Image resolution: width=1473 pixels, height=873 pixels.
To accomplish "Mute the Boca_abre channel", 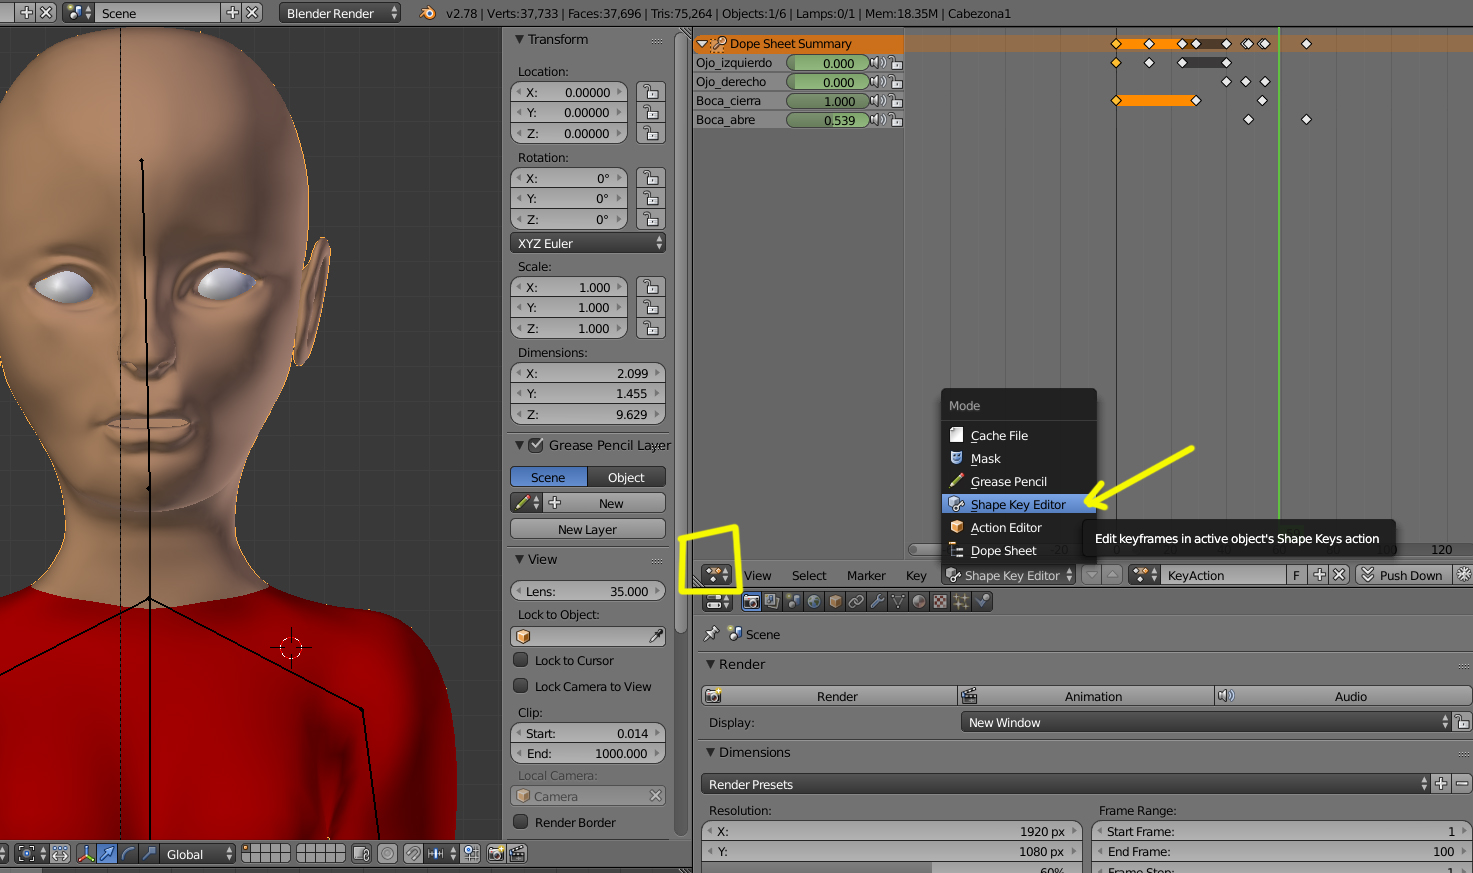I will coord(877,120).
